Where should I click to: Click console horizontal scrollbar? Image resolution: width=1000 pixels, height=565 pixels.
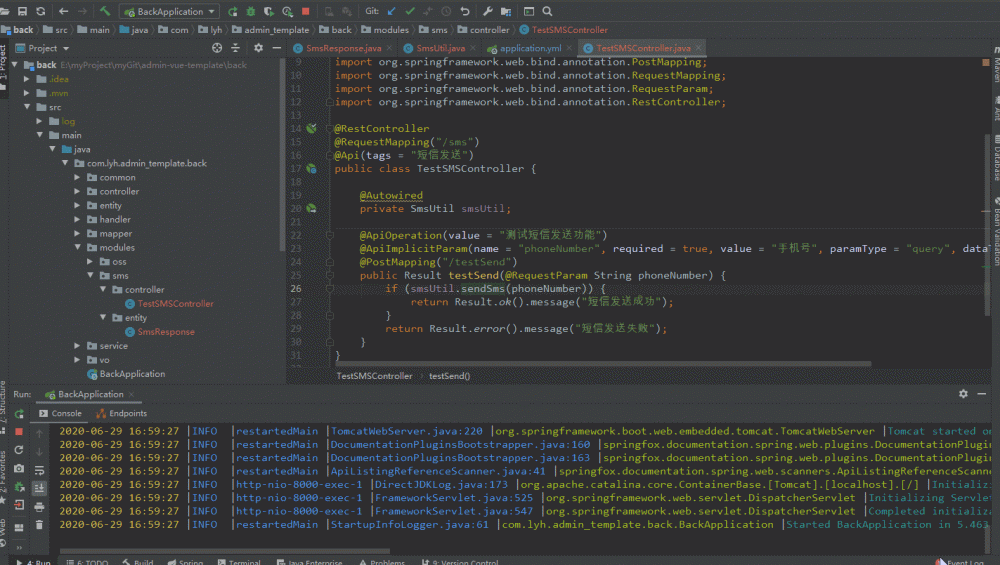tap(224, 551)
